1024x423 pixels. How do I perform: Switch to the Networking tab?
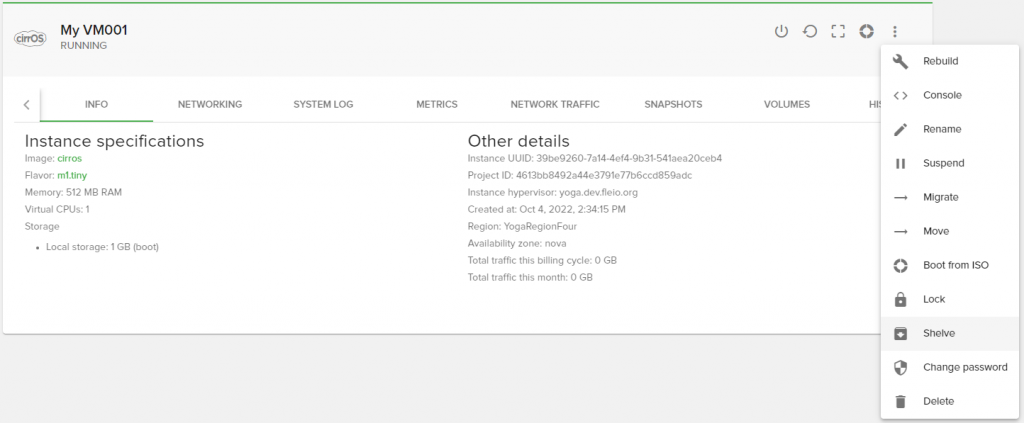(210, 104)
